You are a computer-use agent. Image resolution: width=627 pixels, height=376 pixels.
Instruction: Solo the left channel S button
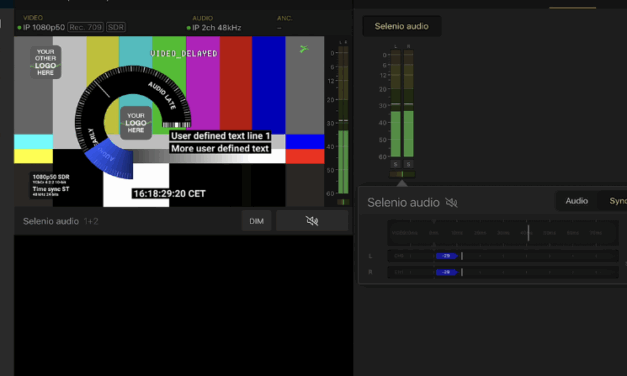[x=395, y=164]
